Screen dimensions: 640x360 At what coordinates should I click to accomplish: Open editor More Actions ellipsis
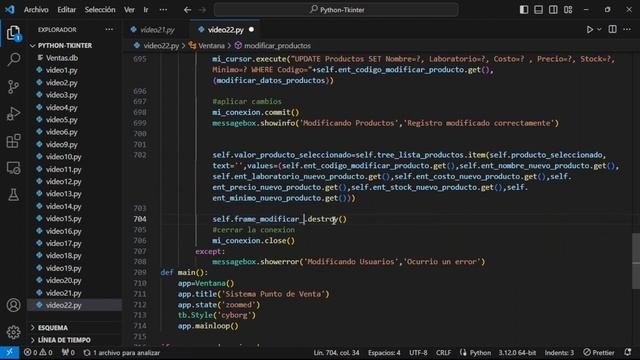(x=627, y=29)
